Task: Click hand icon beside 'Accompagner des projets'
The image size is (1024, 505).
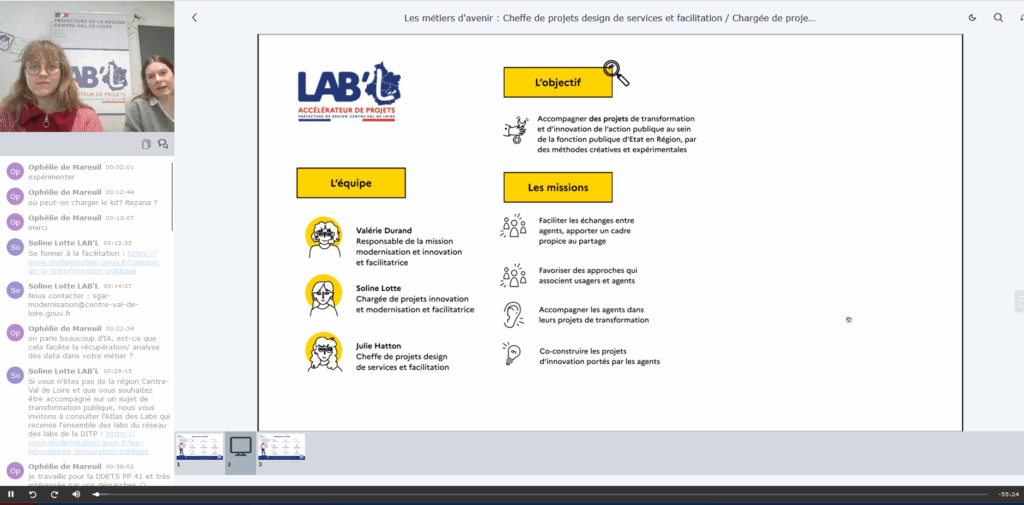Action: click(x=515, y=129)
